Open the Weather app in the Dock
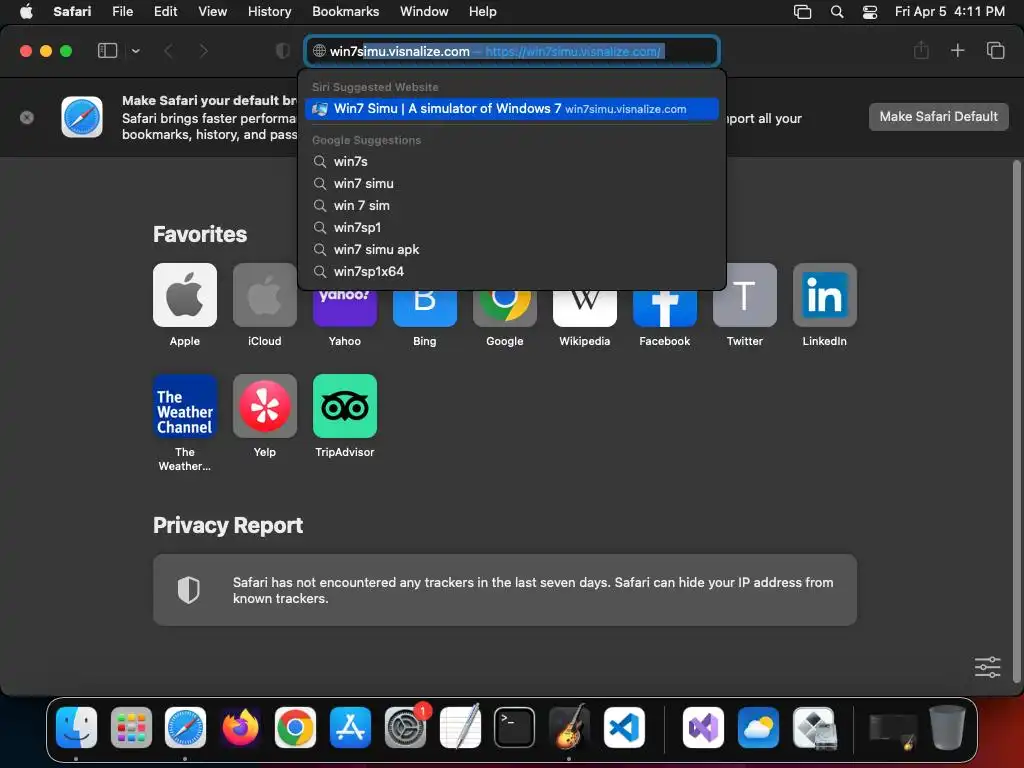This screenshot has width=1024, height=768. 758,727
